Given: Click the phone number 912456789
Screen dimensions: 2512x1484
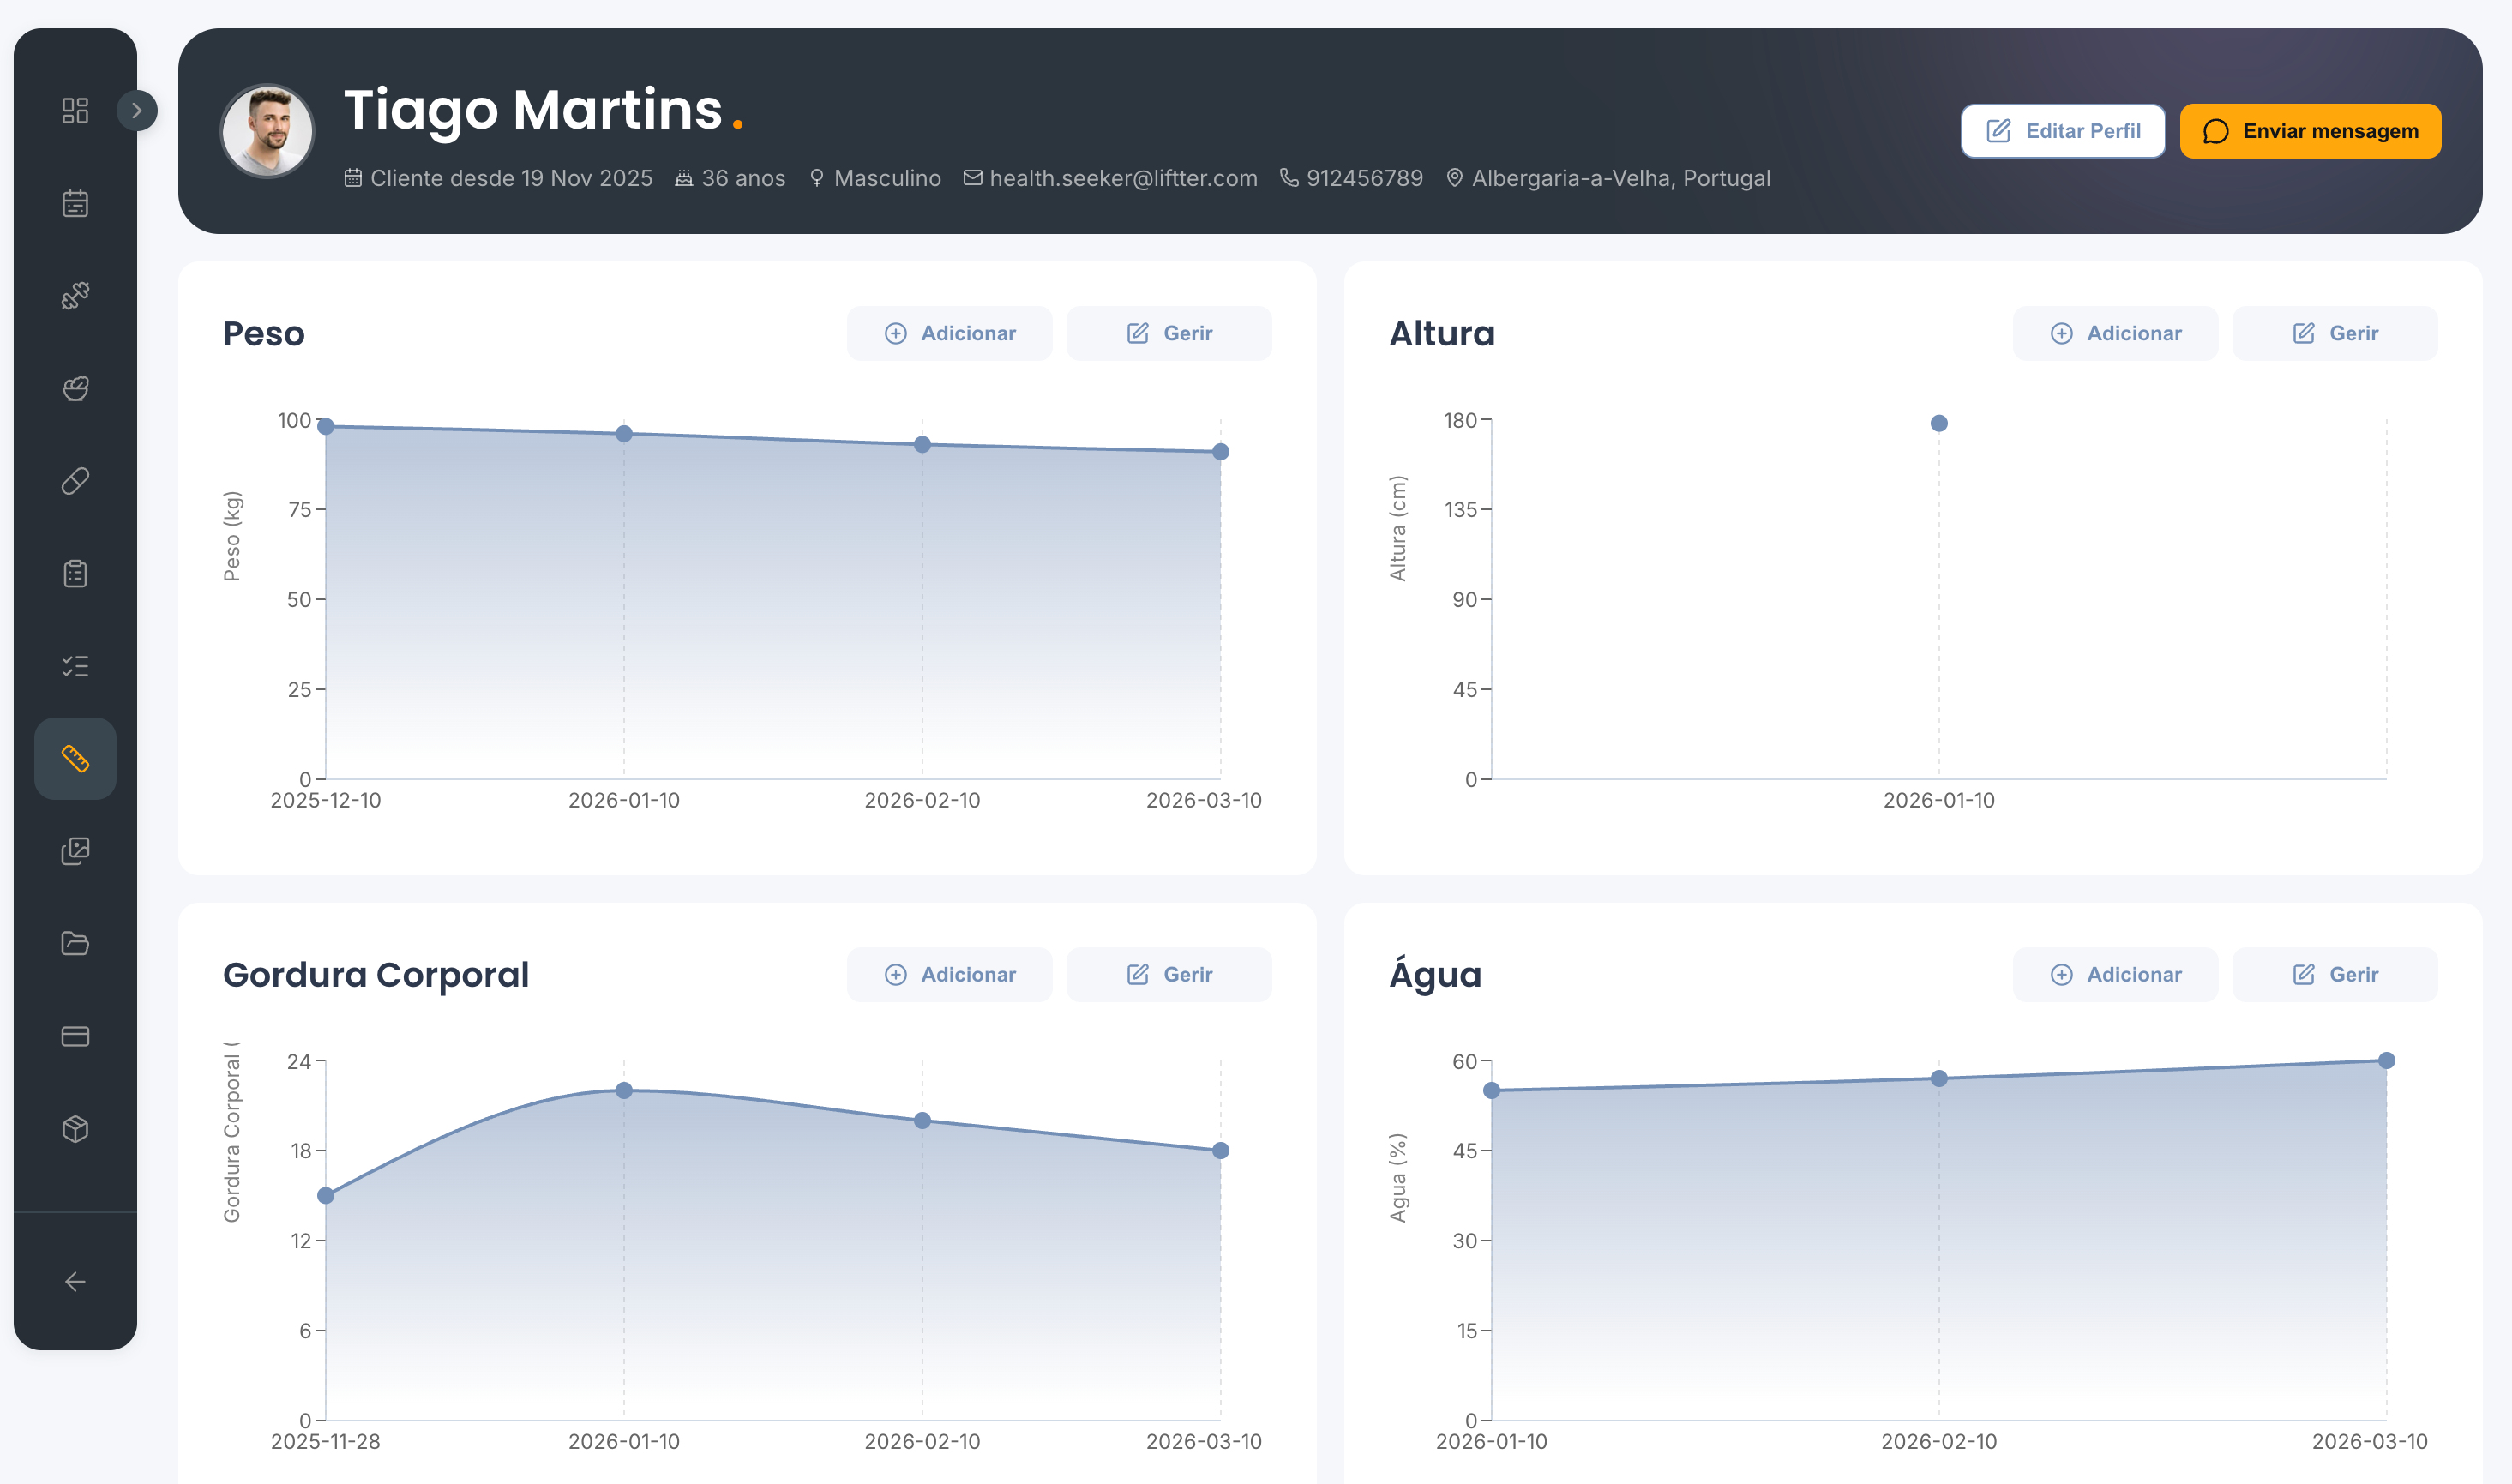Looking at the screenshot, I should (x=1364, y=178).
